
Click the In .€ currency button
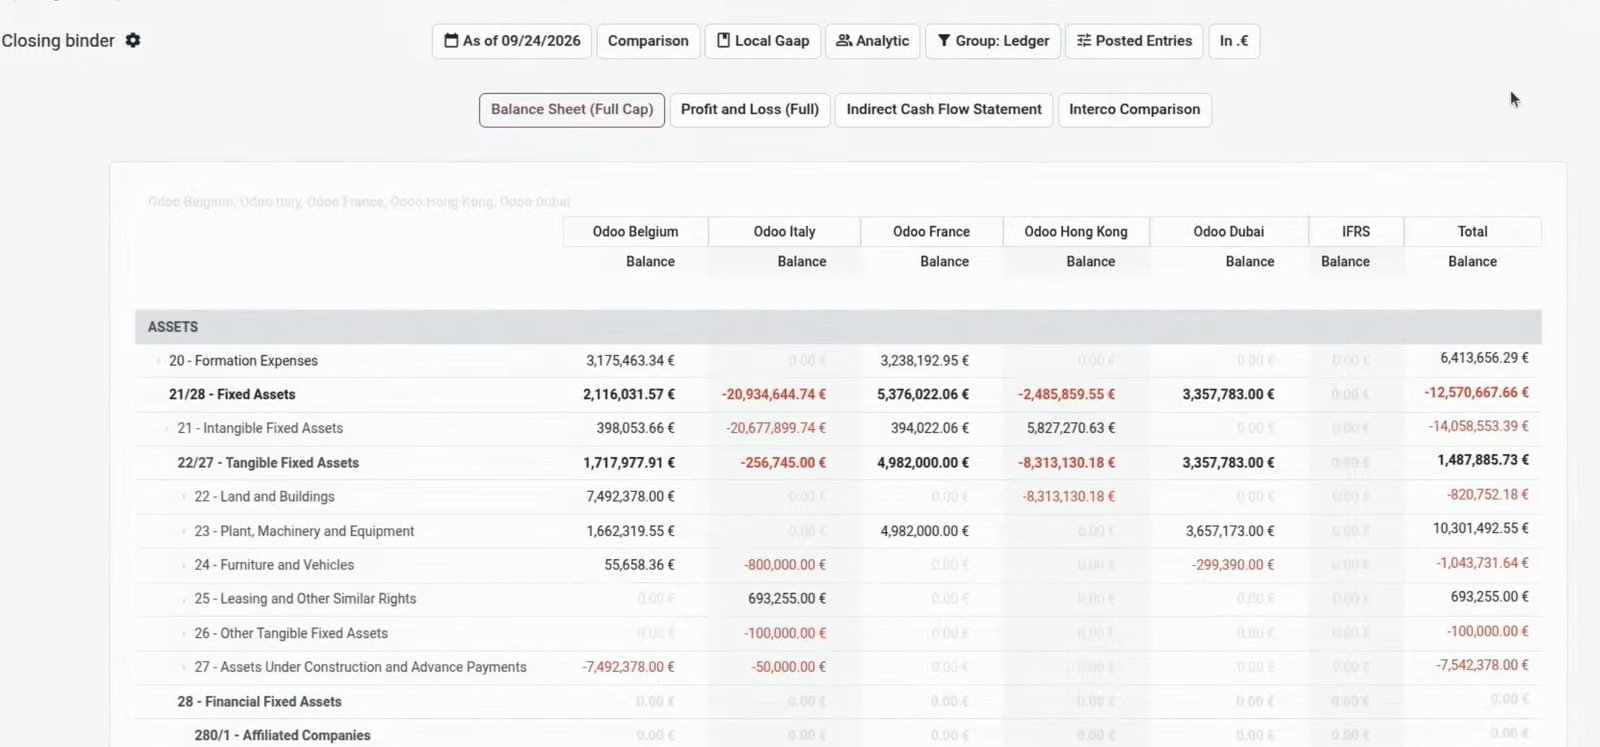1234,41
